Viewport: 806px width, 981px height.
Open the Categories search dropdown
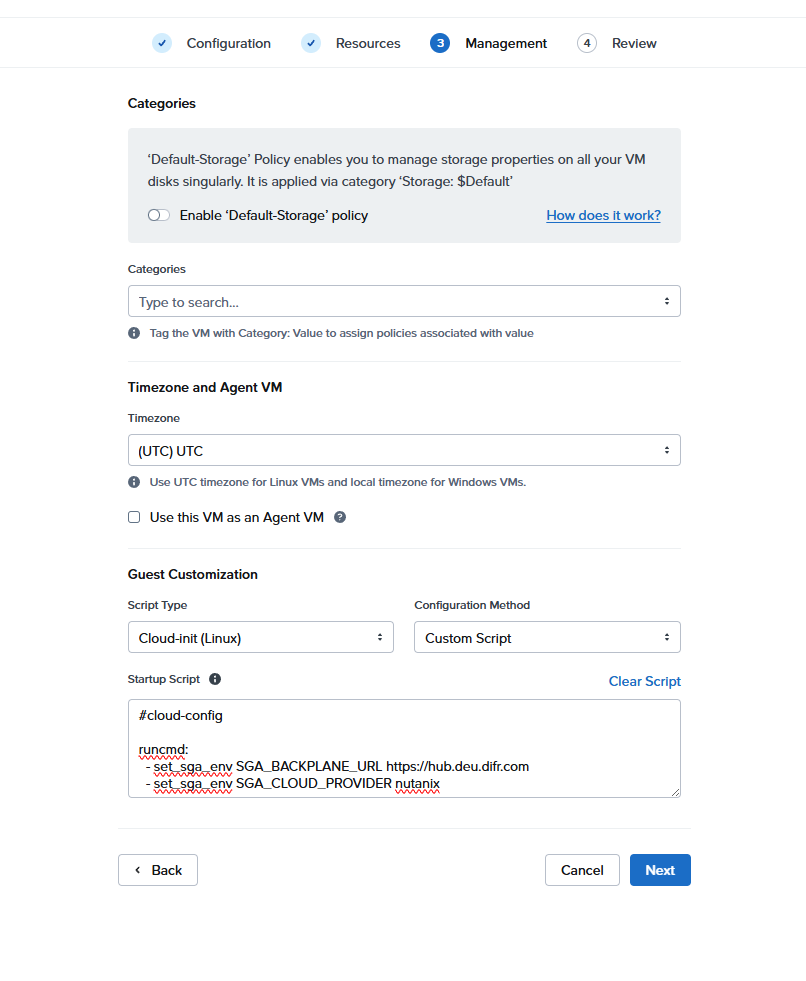404,301
